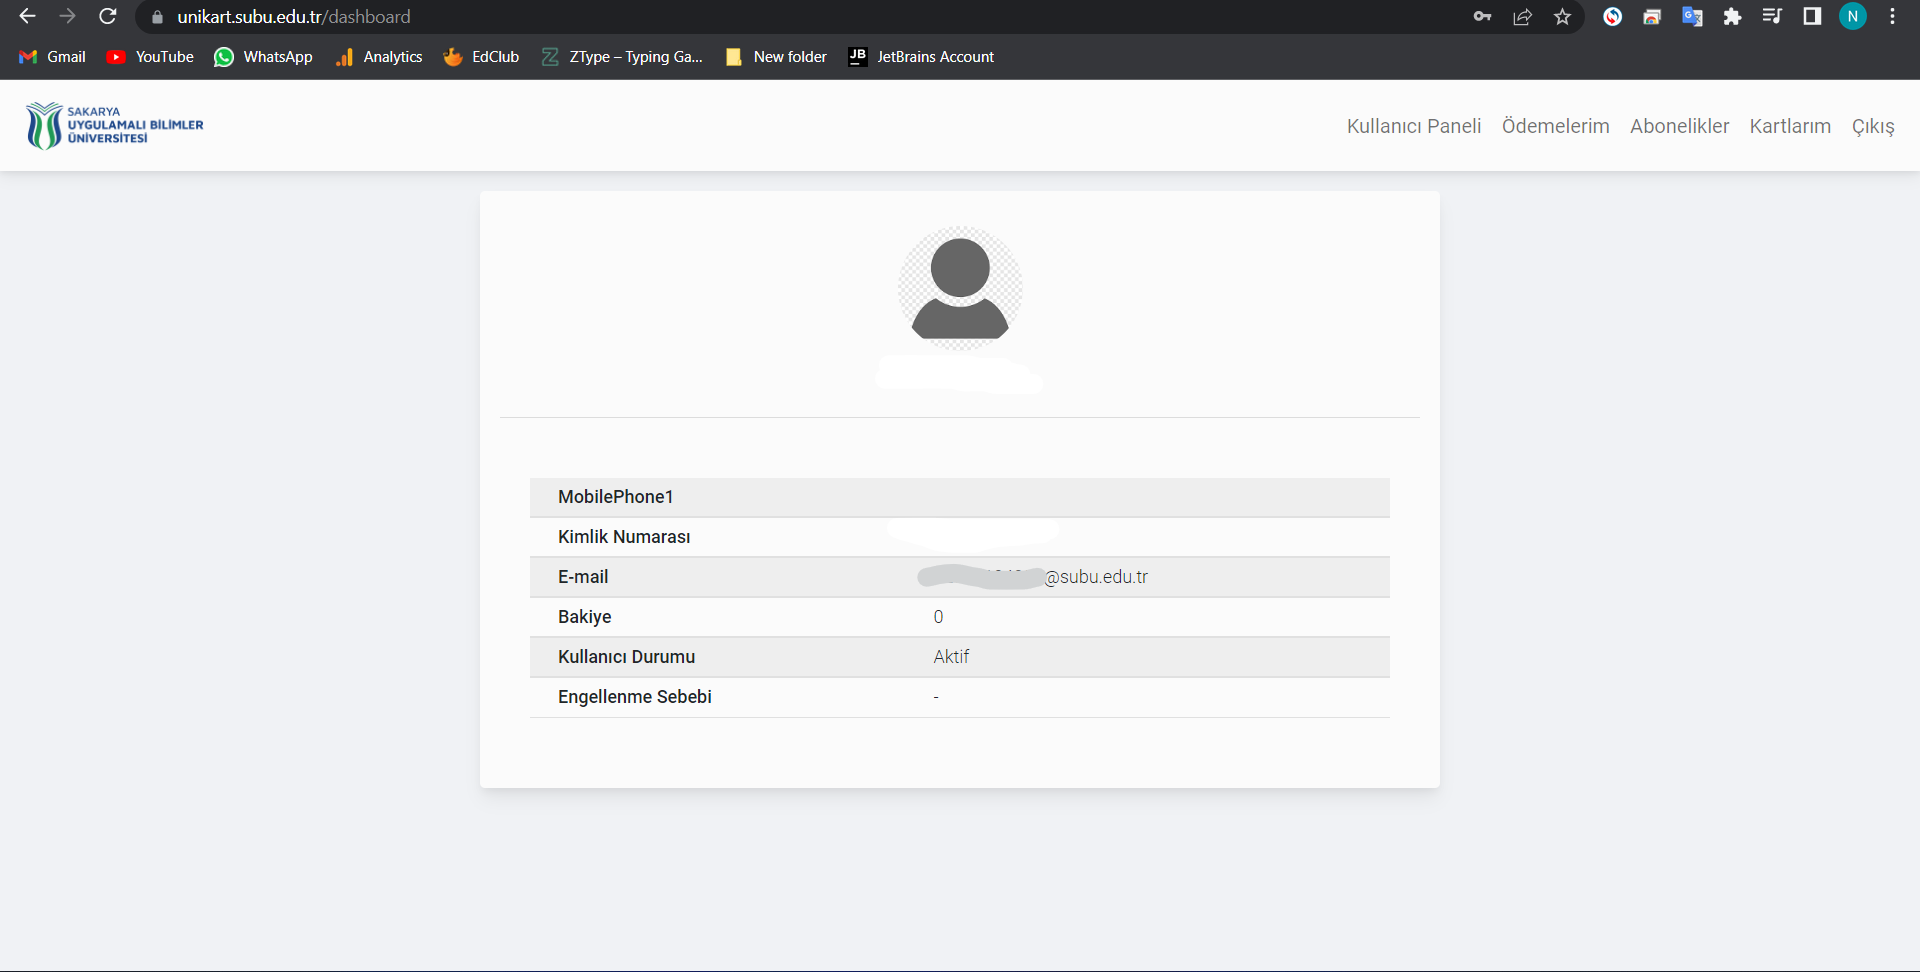Open the share page icon
The image size is (1920, 972).
tap(1522, 17)
